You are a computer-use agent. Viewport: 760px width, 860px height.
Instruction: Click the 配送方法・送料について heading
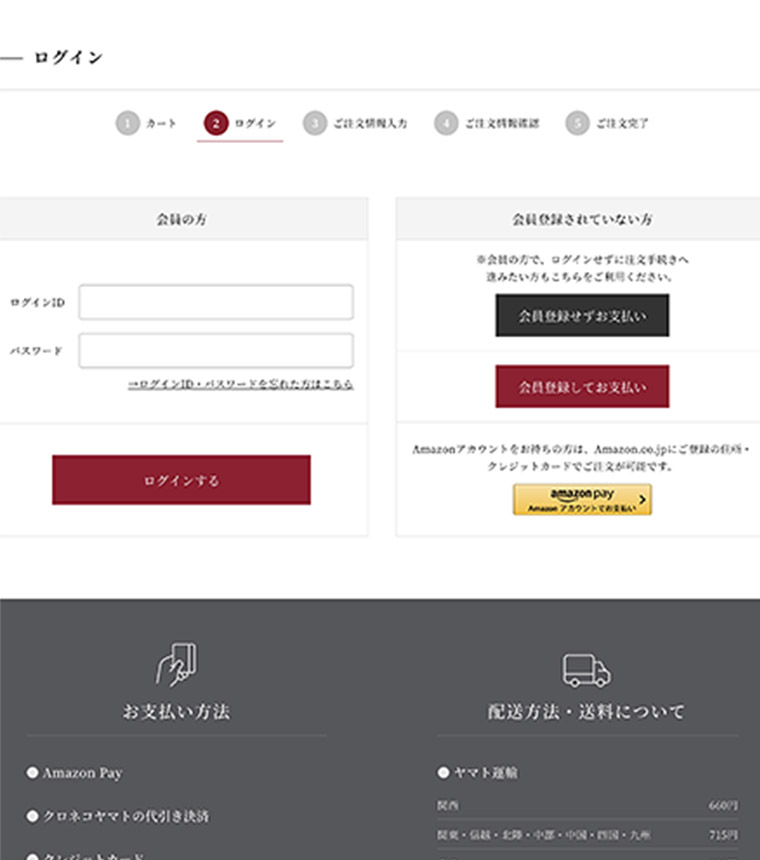[586, 712]
